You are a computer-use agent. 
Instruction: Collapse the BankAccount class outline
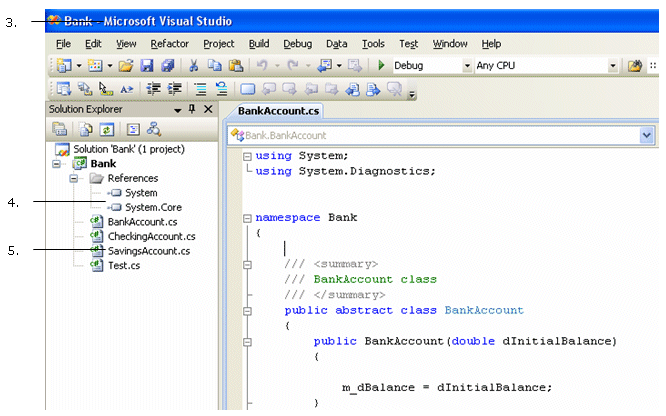click(x=247, y=311)
